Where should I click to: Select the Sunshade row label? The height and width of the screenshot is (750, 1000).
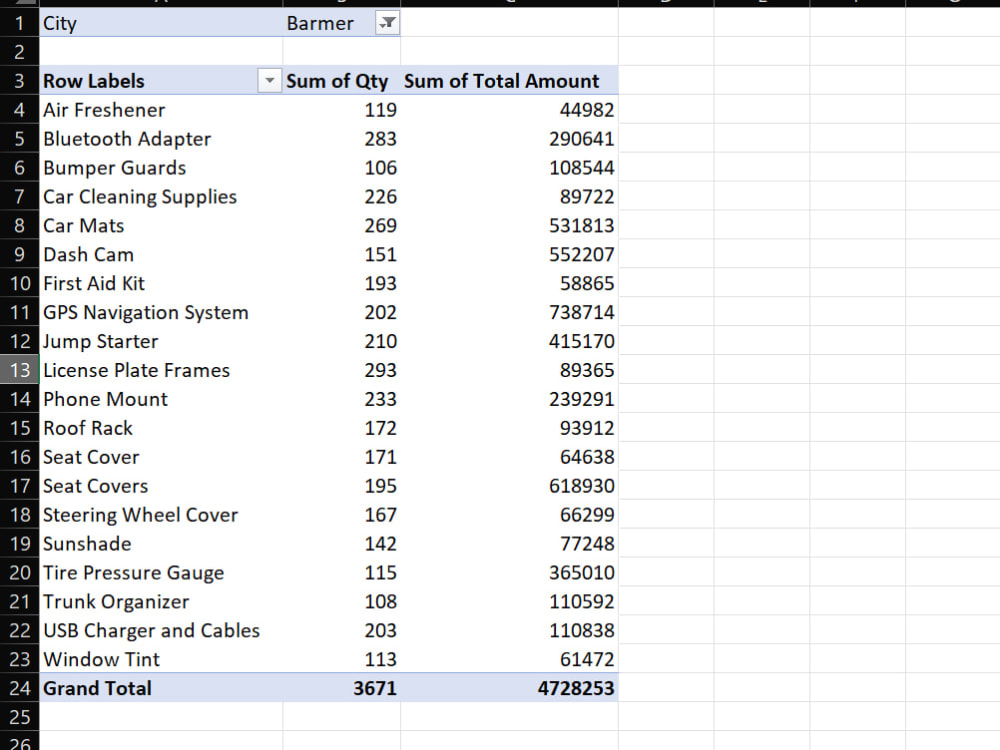[161, 543]
